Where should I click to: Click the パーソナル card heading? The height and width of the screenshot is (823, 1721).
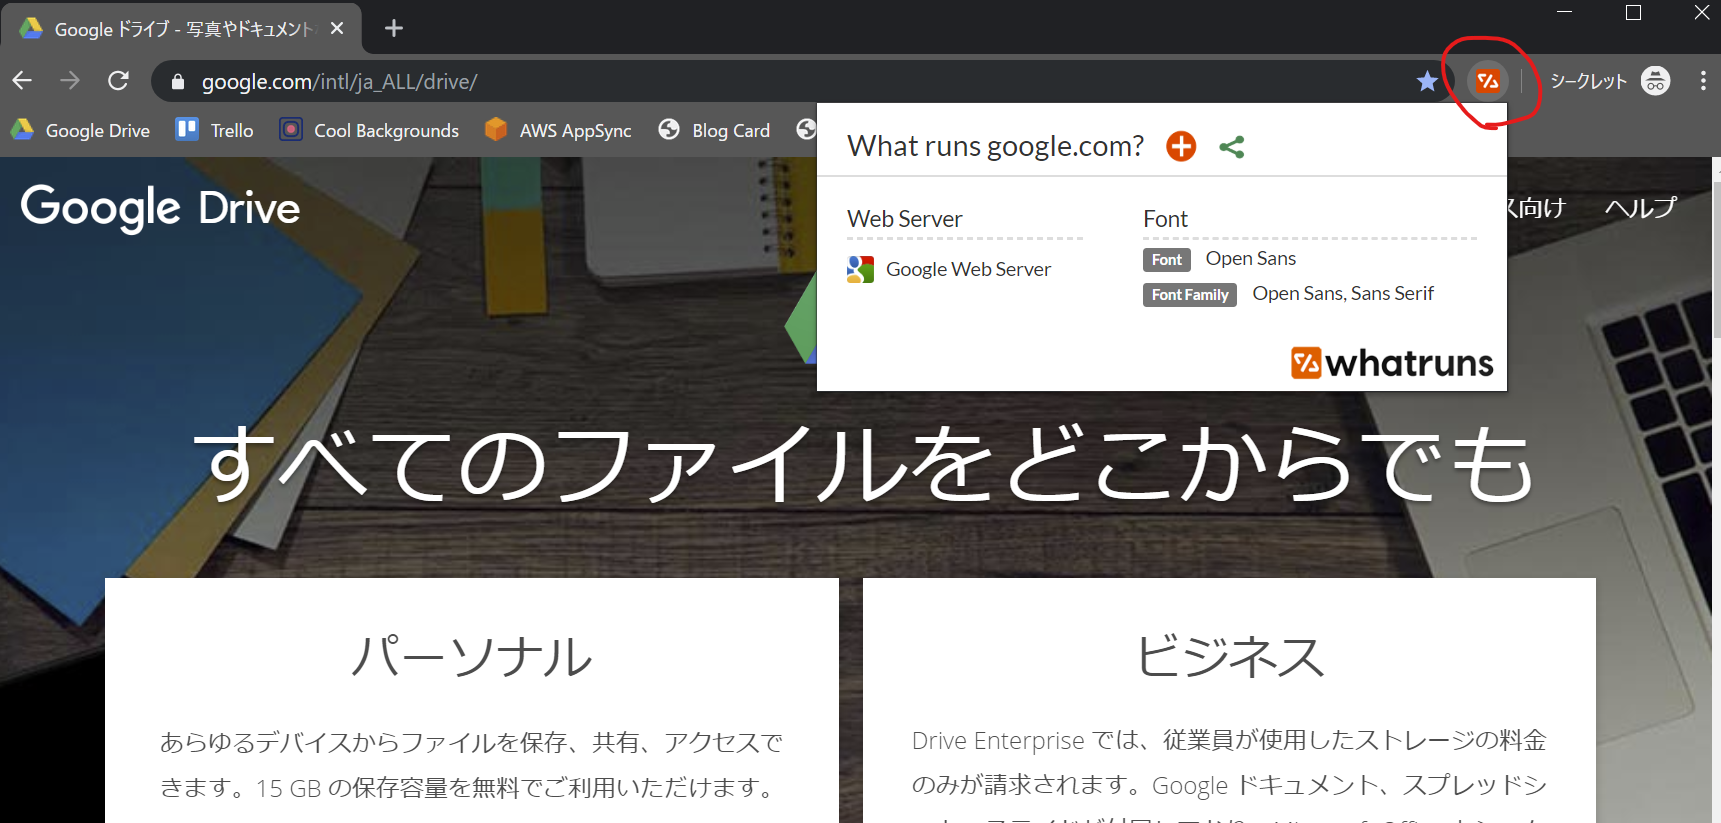tap(472, 656)
